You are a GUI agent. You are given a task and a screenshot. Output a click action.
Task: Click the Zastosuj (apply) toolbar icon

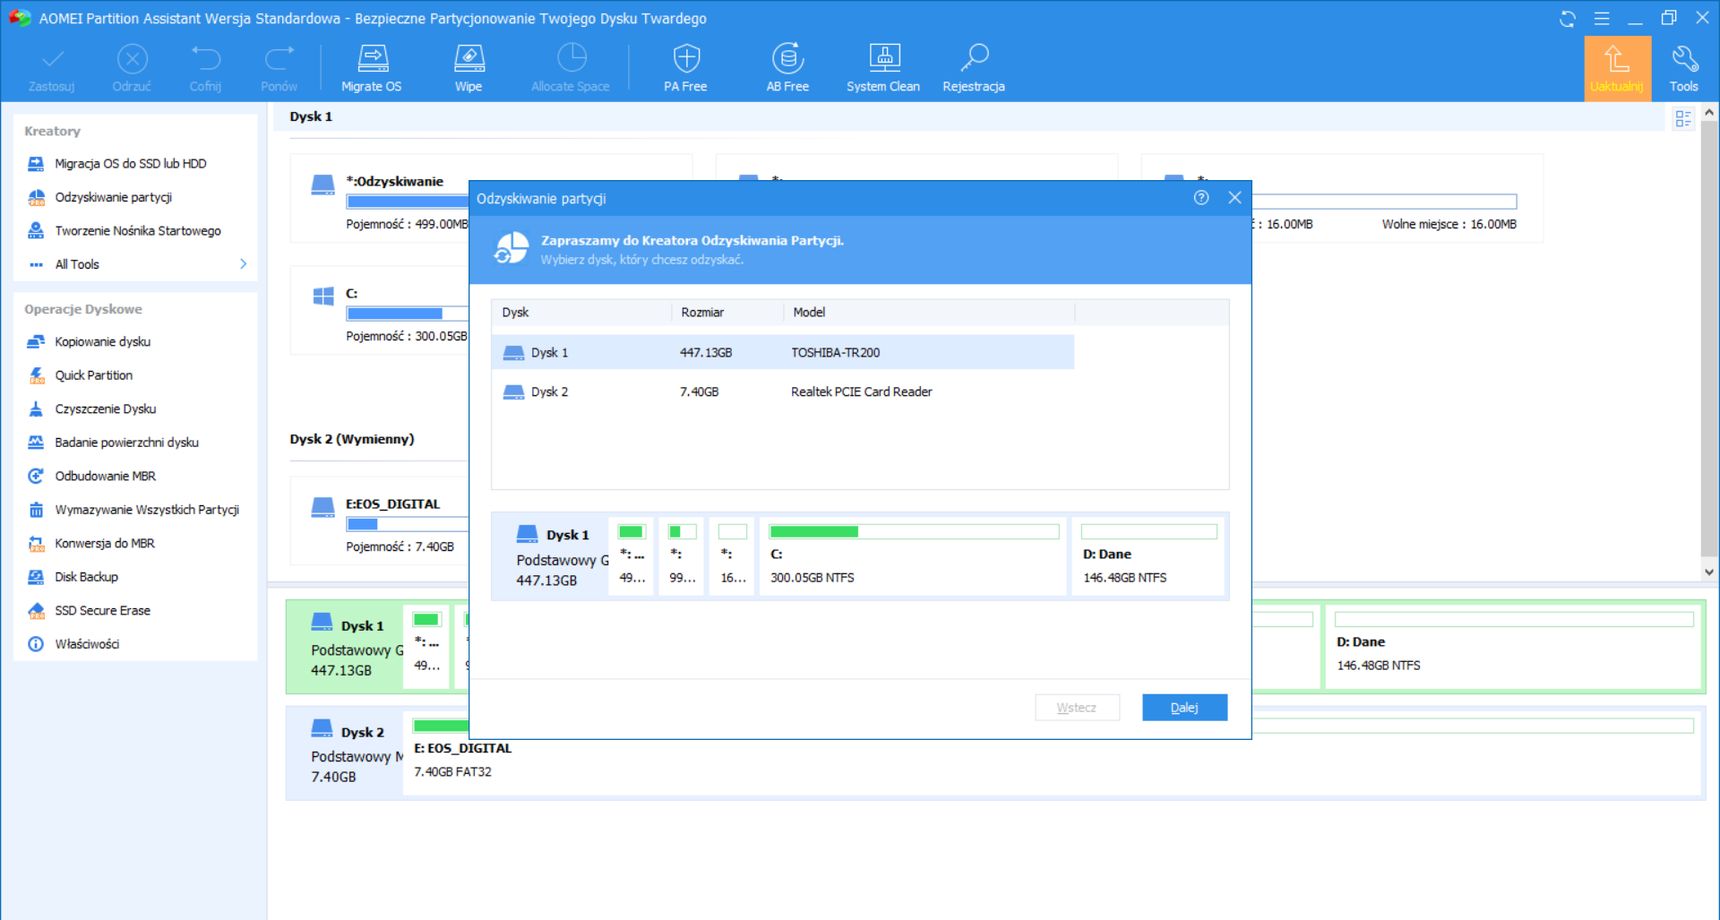point(52,68)
